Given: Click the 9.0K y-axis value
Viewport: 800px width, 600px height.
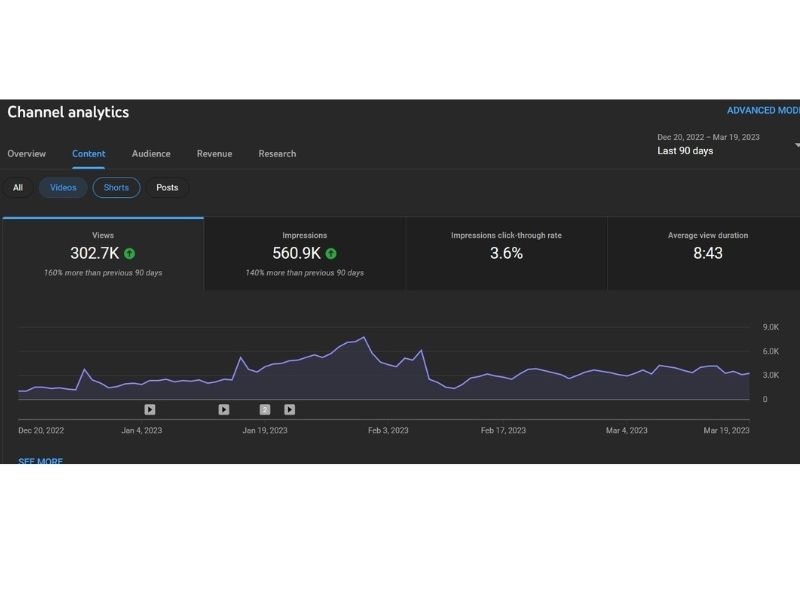Looking at the screenshot, I should point(771,327).
